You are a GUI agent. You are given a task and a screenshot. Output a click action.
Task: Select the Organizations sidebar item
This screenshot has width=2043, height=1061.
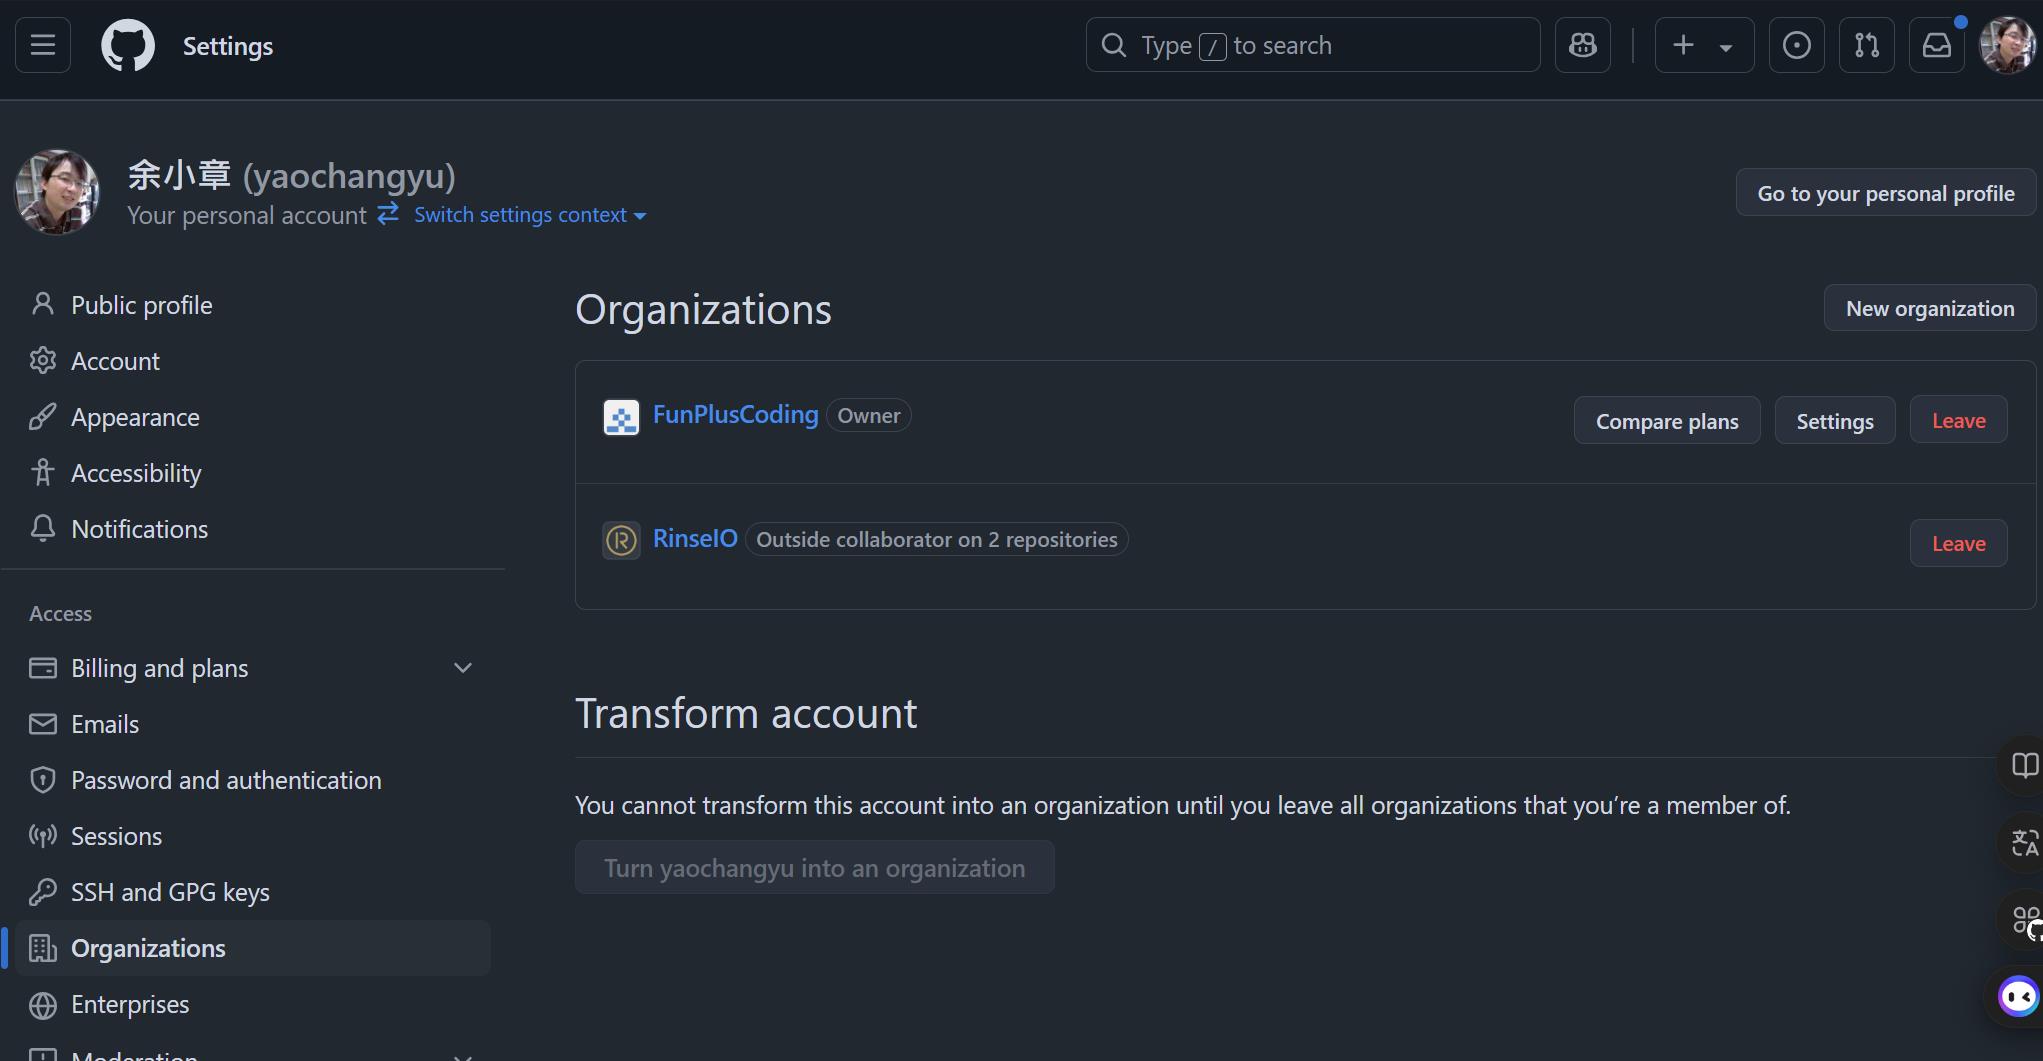(x=252, y=948)
